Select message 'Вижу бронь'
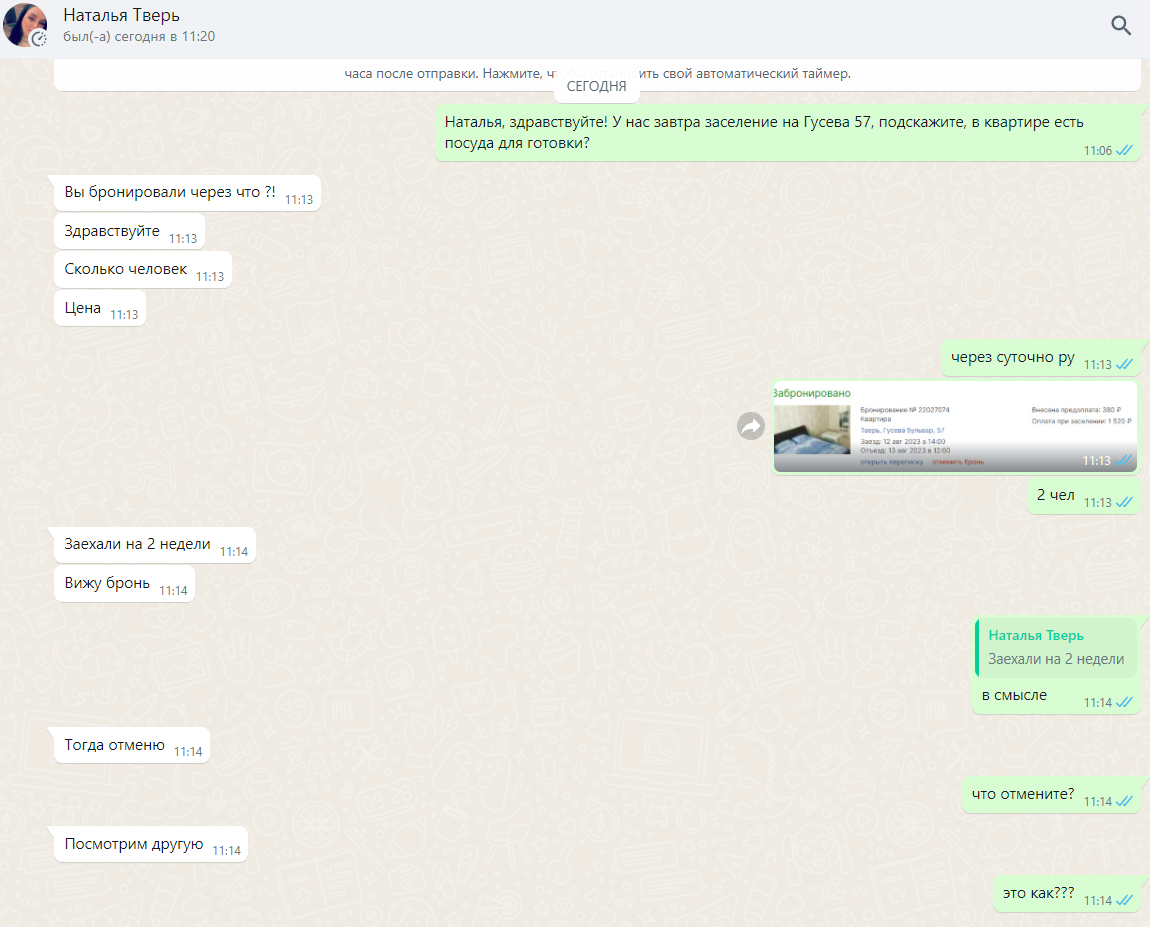 click(124, 584)
